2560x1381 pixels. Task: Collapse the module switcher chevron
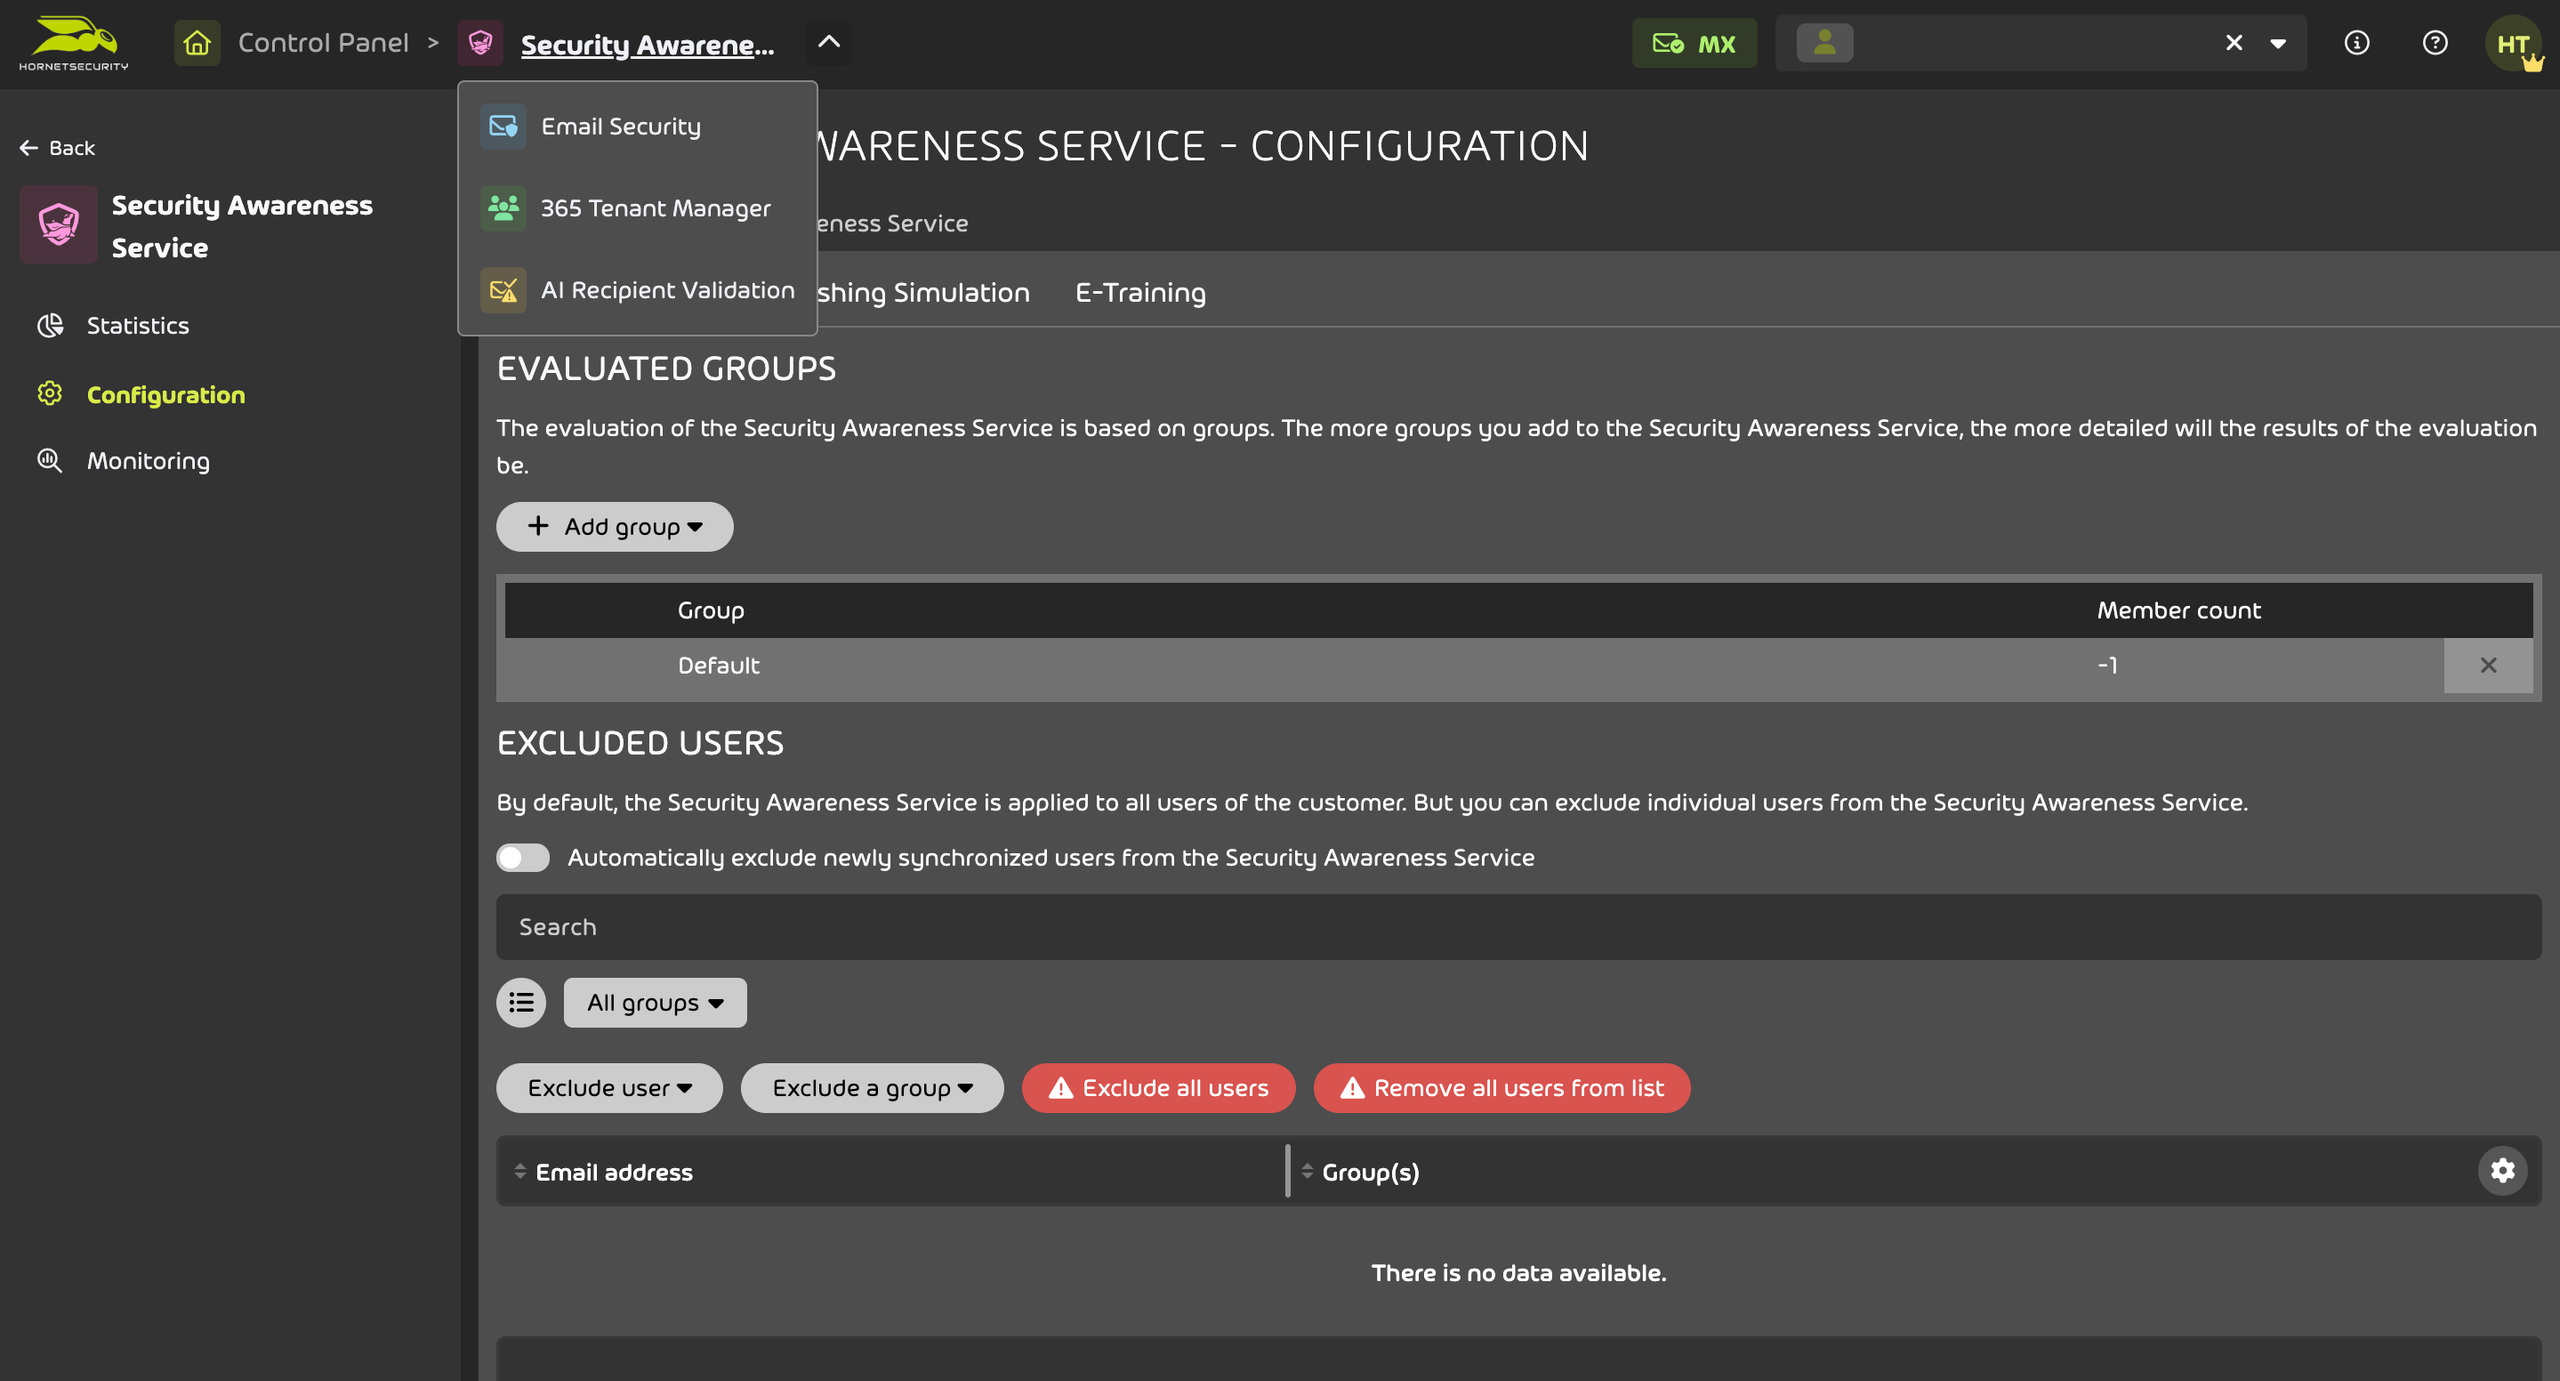[829, 42]
